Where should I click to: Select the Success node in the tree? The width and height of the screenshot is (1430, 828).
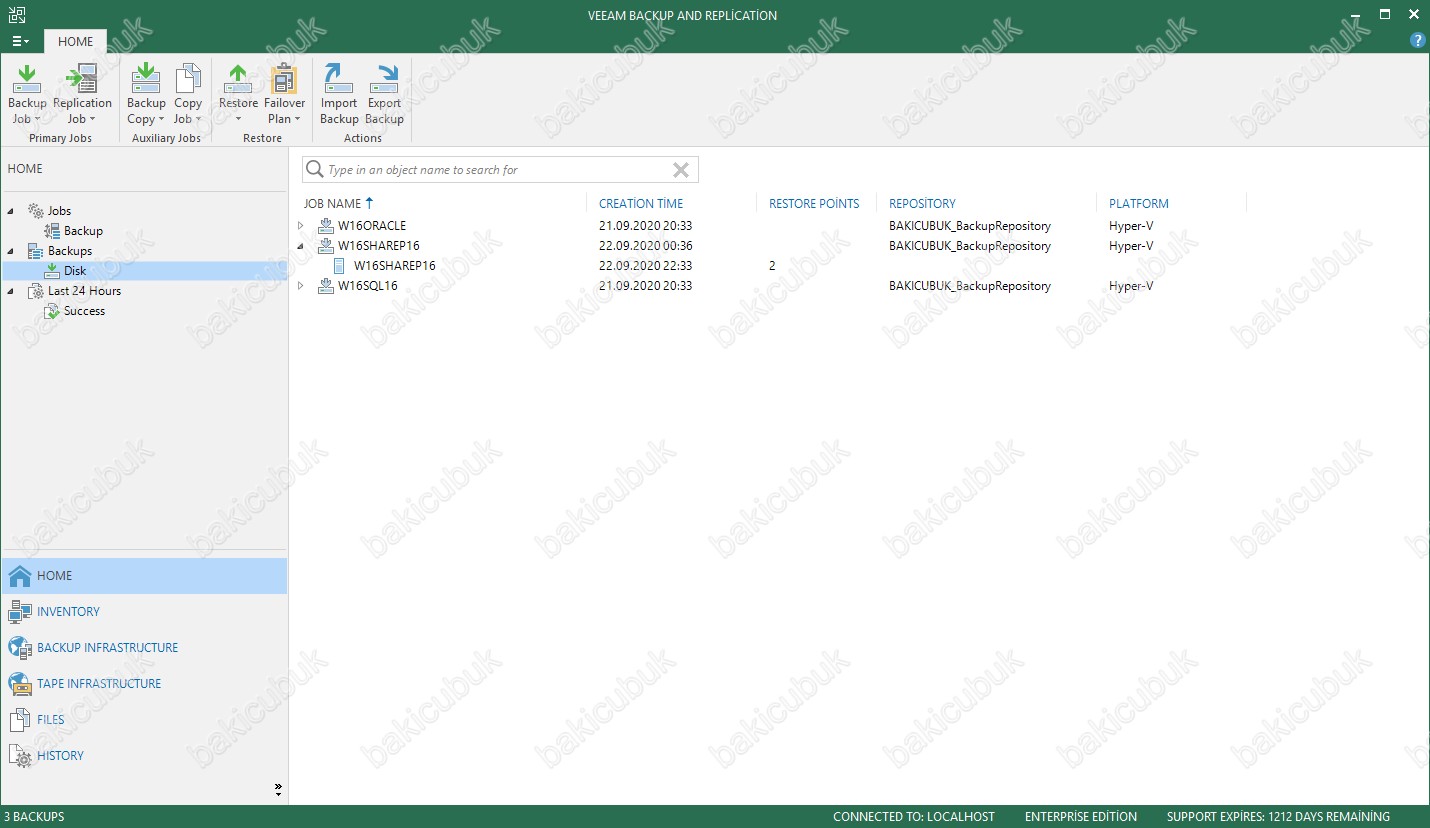pyautogui.click(x=84, y=311)
